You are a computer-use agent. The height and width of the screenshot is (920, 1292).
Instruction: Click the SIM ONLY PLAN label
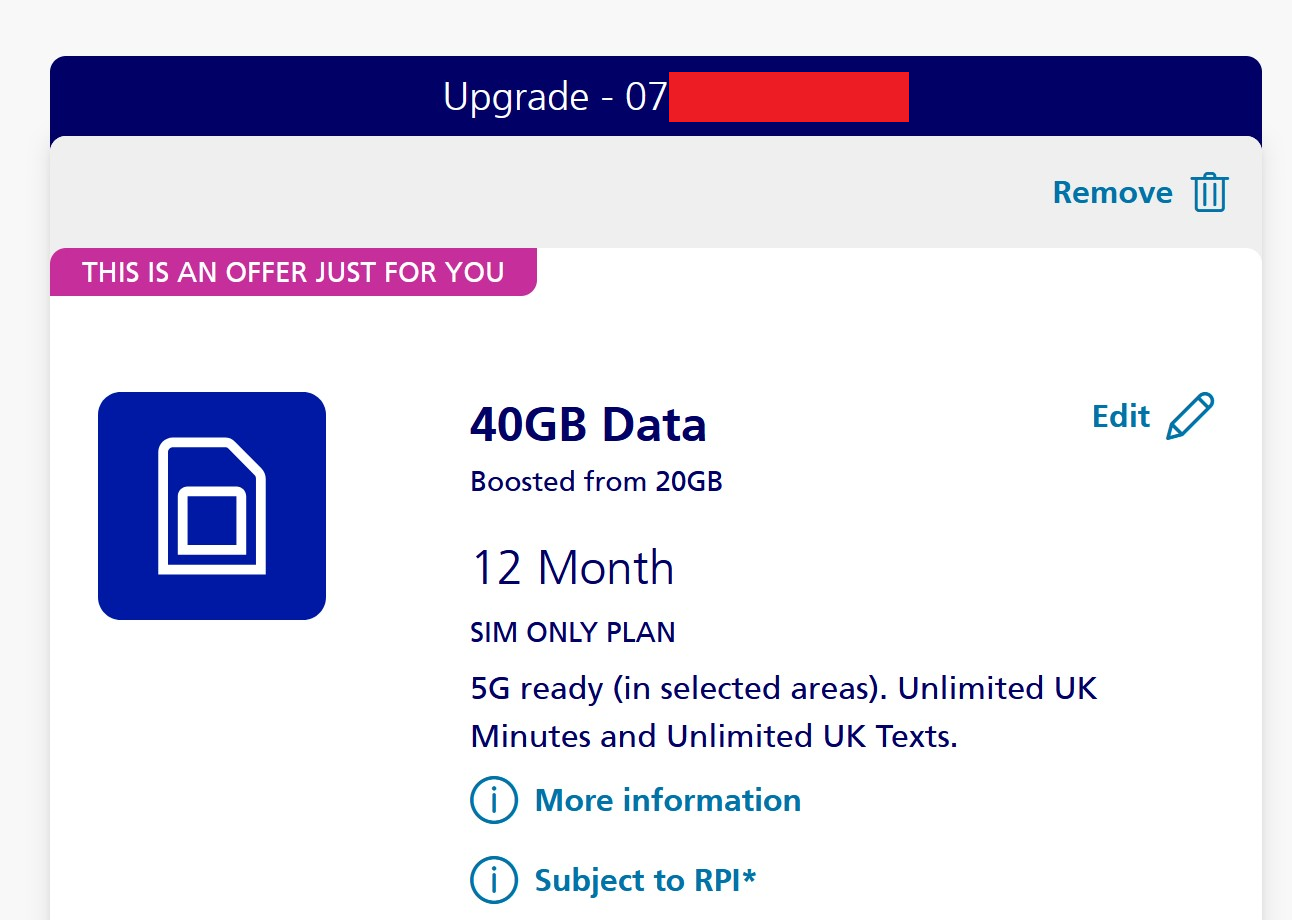point(573,632)
